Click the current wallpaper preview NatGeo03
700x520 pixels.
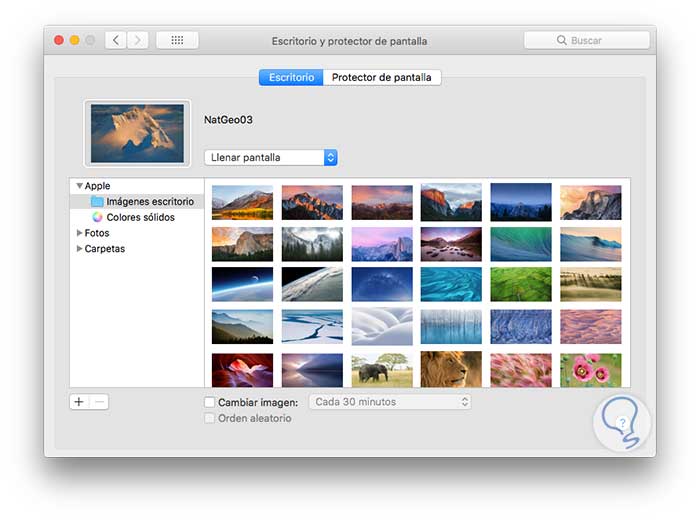(x=138, y=133)
